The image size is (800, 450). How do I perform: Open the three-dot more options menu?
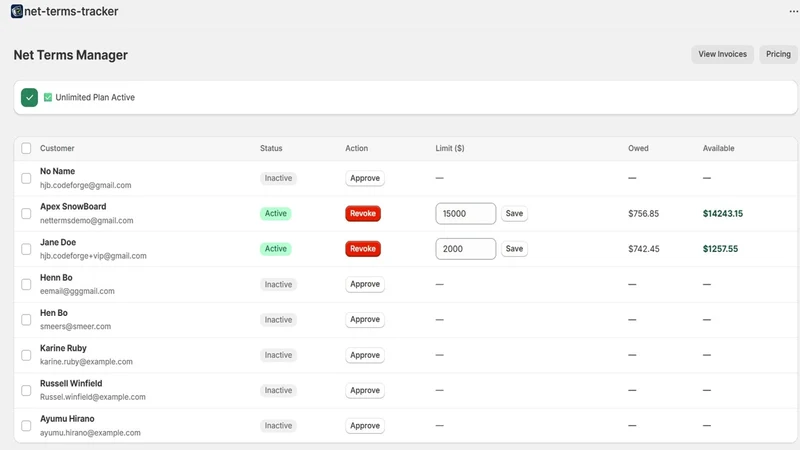coord(793,11)
